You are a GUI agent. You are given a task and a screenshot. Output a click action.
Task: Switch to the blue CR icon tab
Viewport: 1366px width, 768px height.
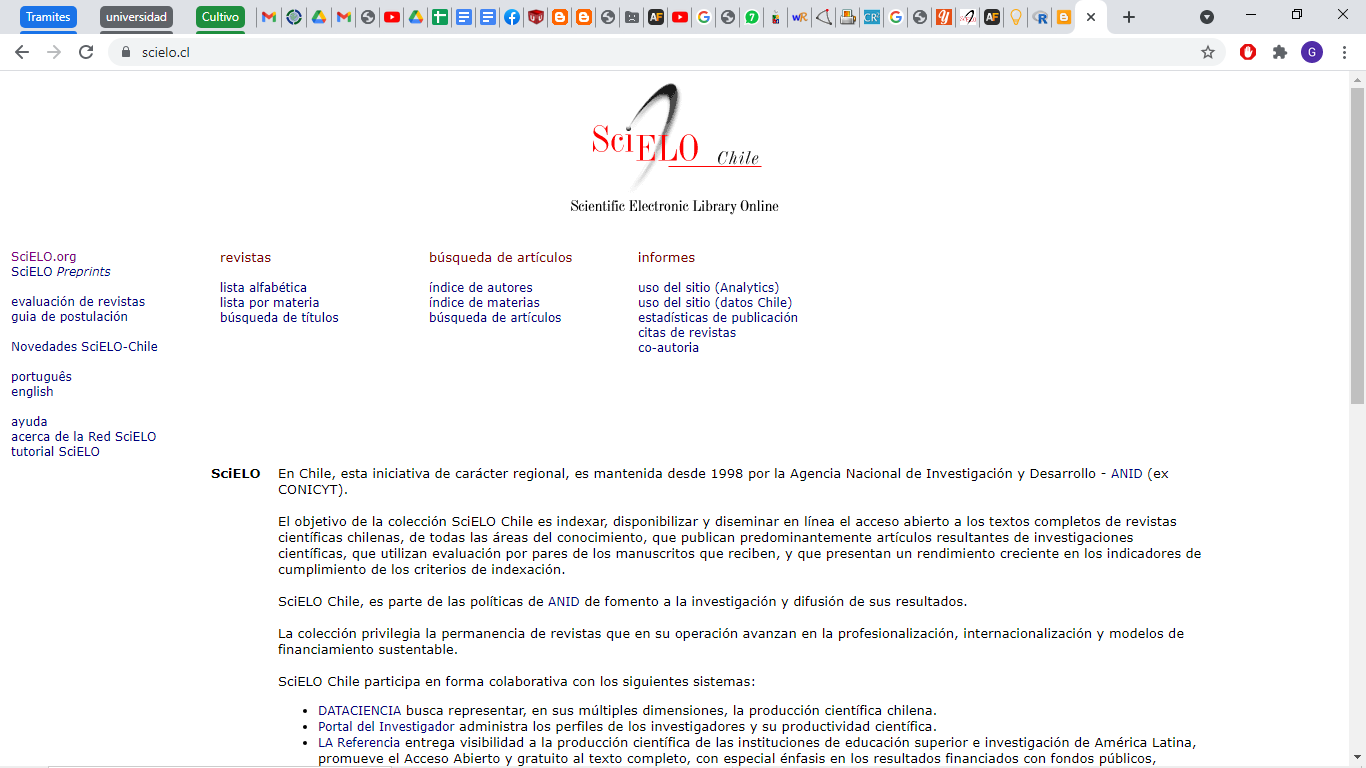click(872, 17)
